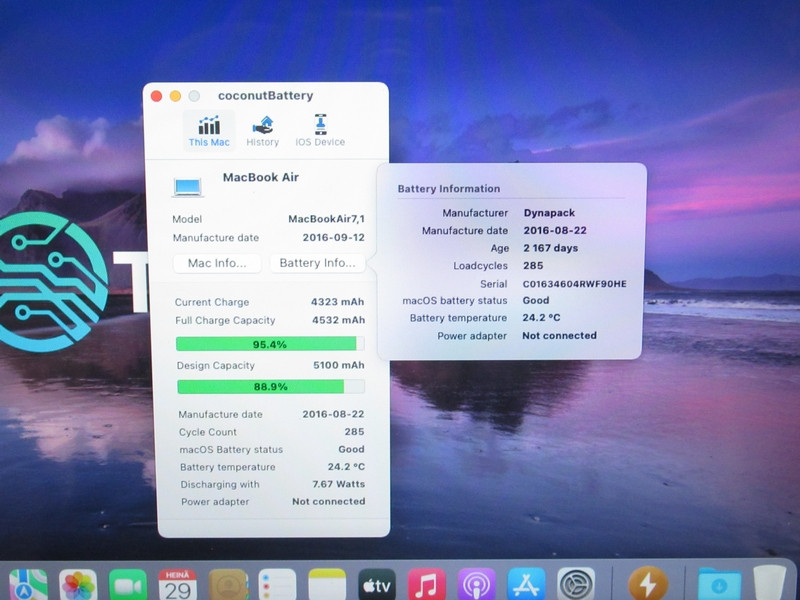The image size is (800, 600).
Task: Open the App Store from Dock
Action: [527, 585]
